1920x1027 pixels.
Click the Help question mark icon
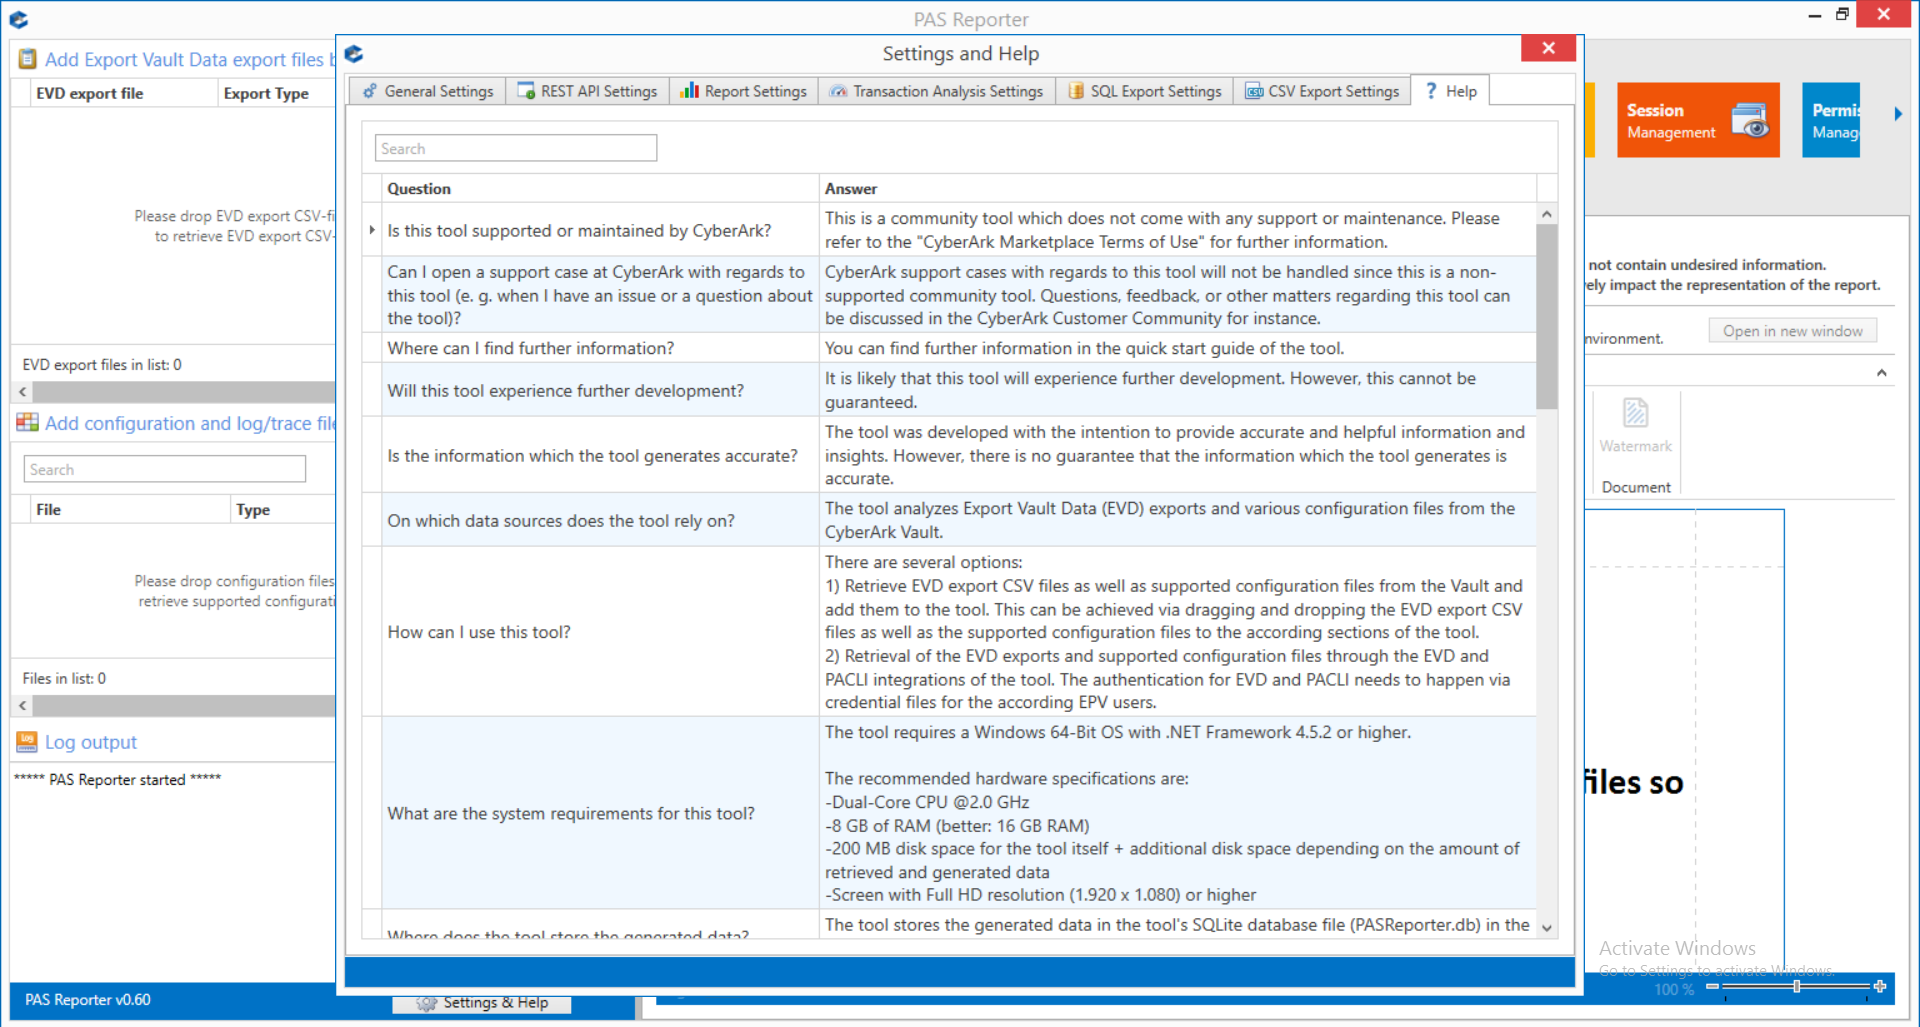[1431, 90]
